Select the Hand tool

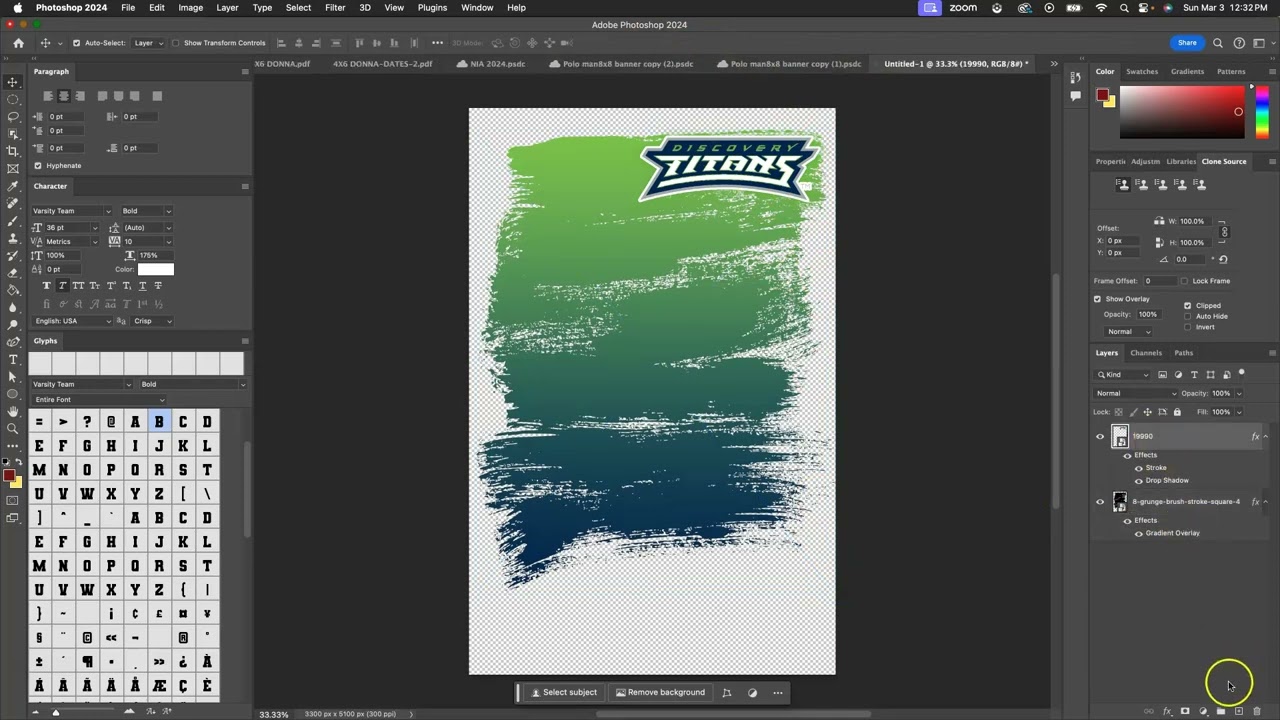click(x=13, y=411)
